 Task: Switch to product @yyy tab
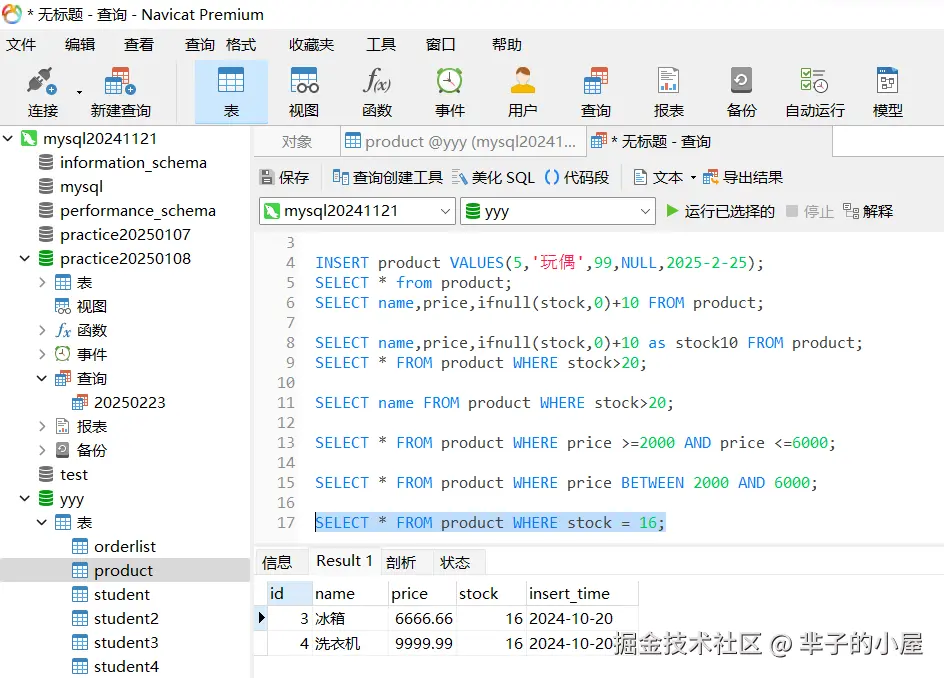tap(462, 142)
